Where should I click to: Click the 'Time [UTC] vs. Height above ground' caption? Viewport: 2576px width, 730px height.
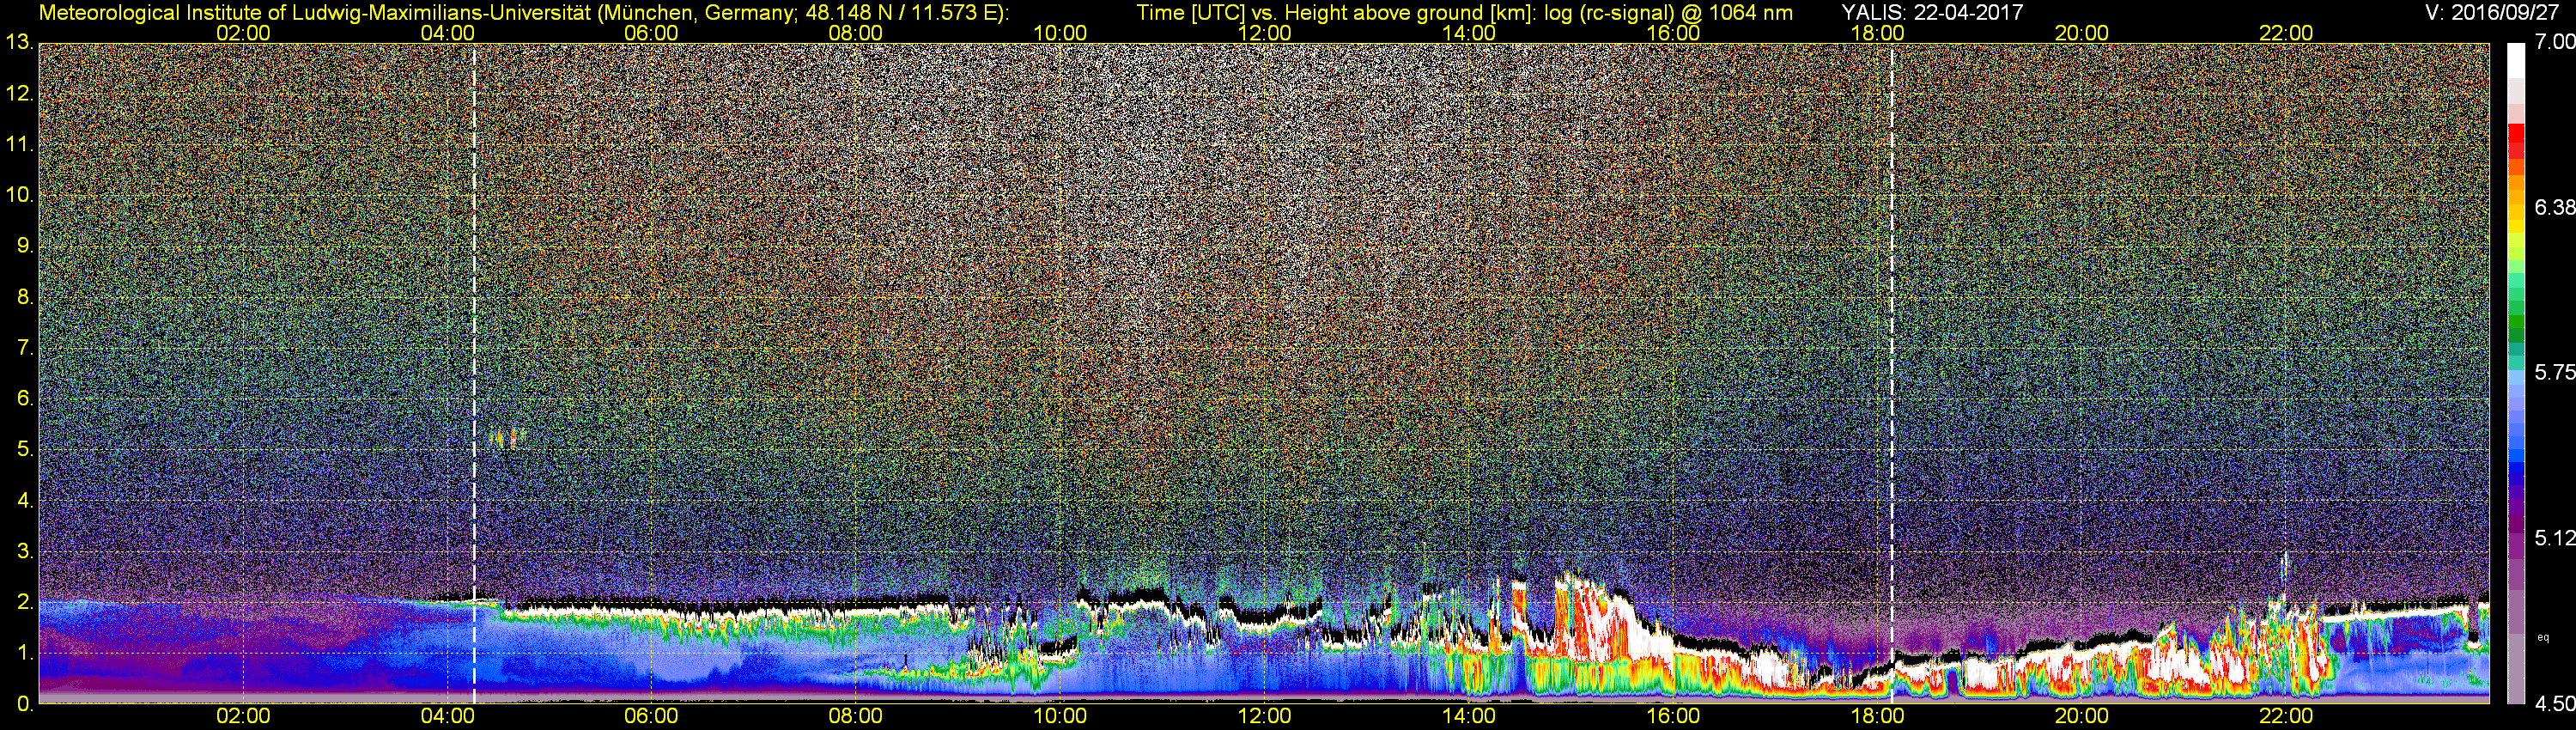click(1464, 13)
